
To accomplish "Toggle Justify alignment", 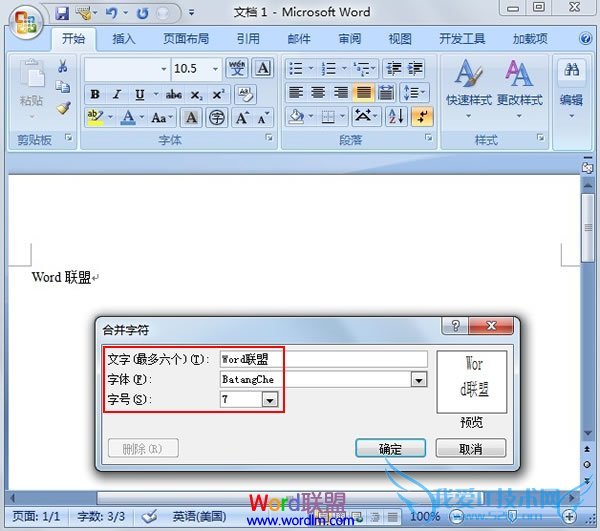I will coord(363,92).
